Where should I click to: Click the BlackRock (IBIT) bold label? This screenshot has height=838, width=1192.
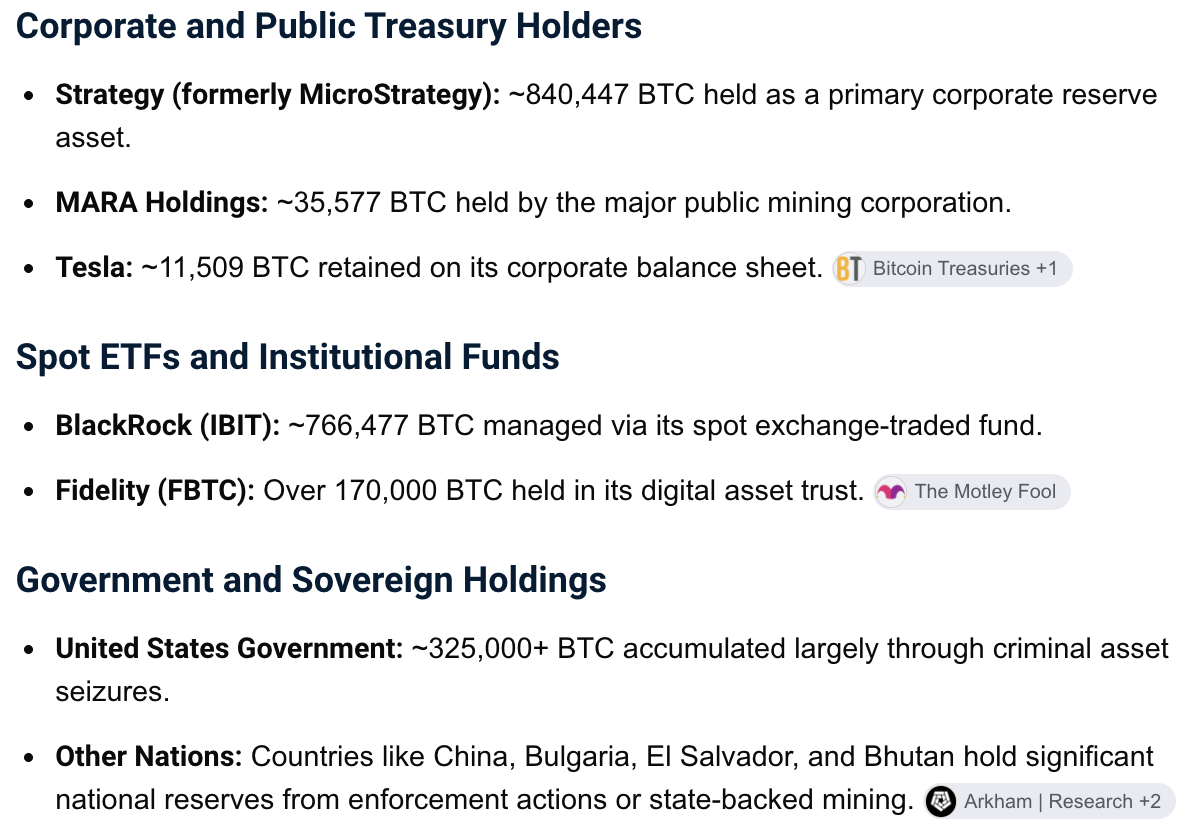[168, 426]
